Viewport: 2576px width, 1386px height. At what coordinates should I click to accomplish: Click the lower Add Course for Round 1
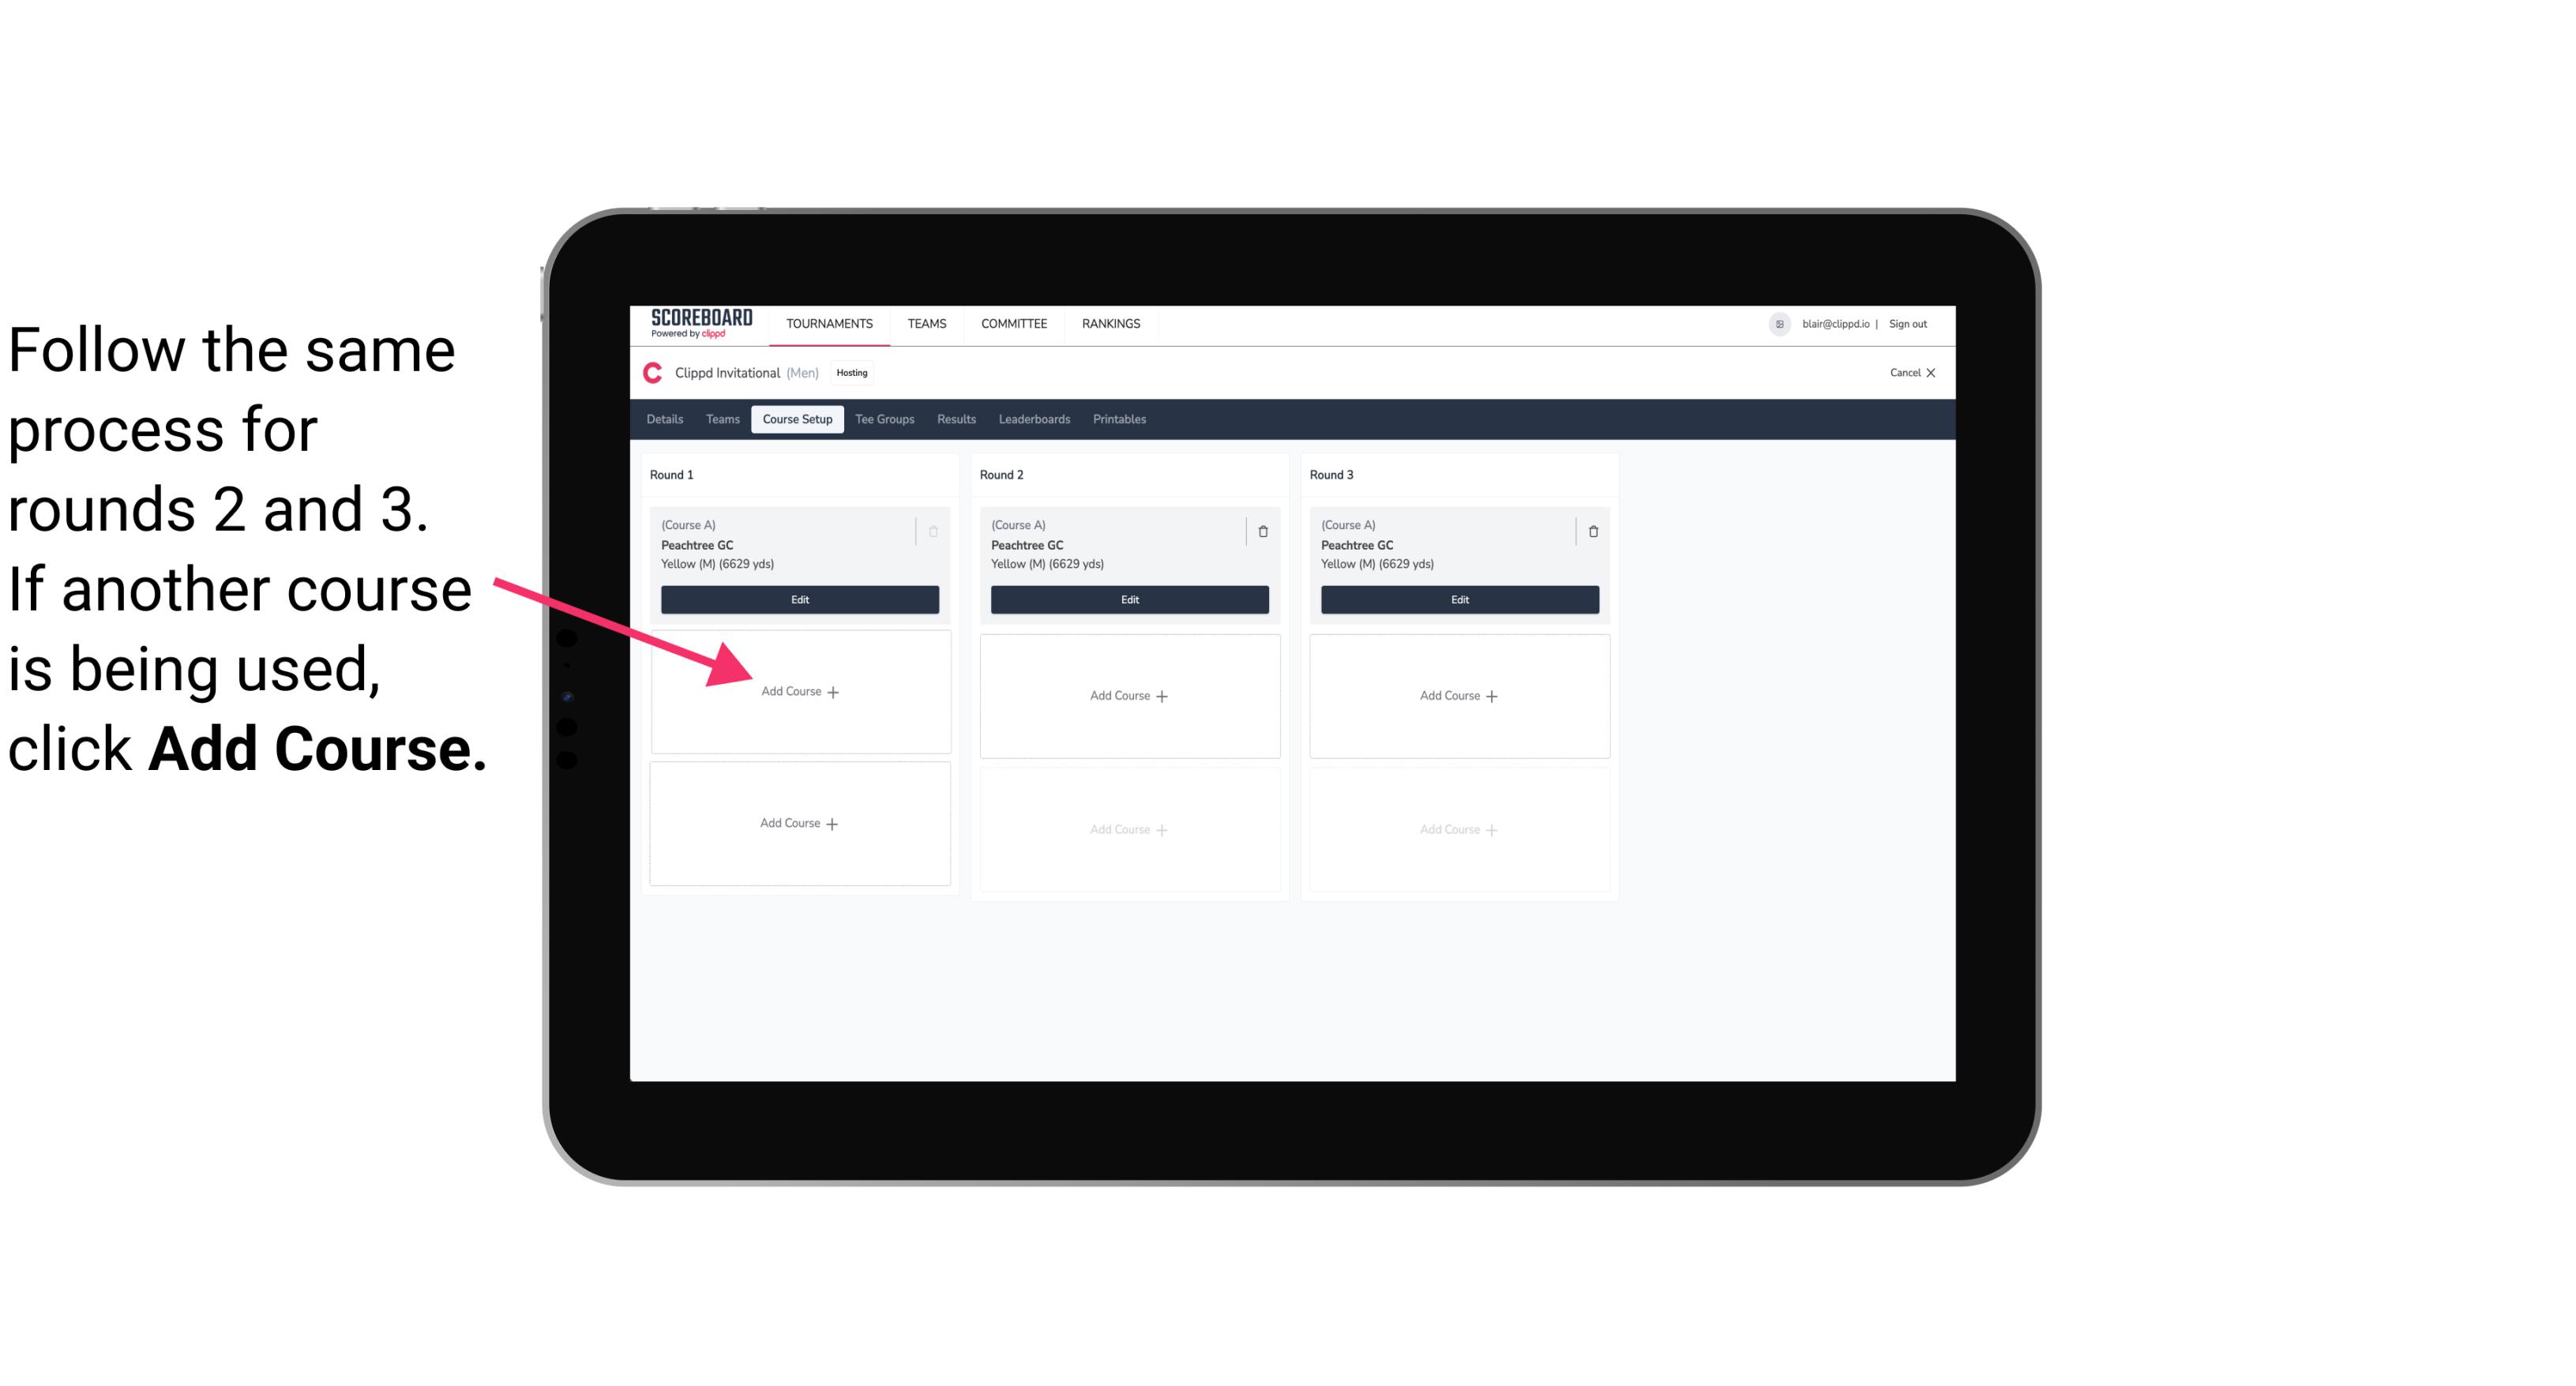coord(798,823)
